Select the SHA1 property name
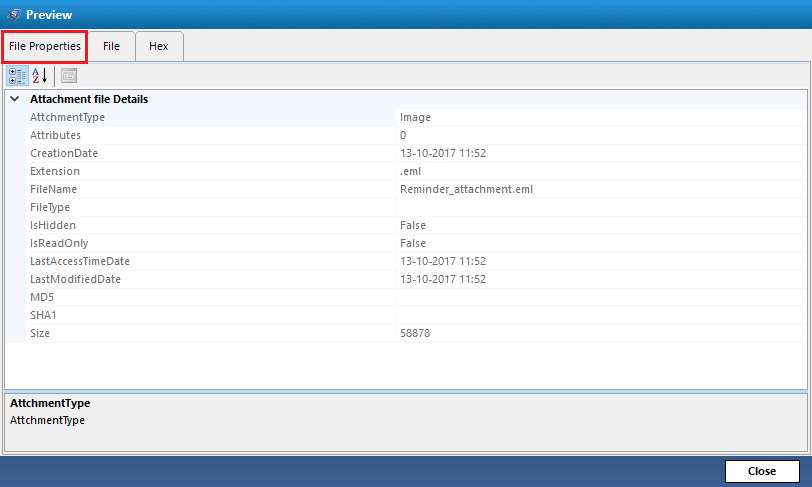Screen dimensions: 812x487 [43, 315]
